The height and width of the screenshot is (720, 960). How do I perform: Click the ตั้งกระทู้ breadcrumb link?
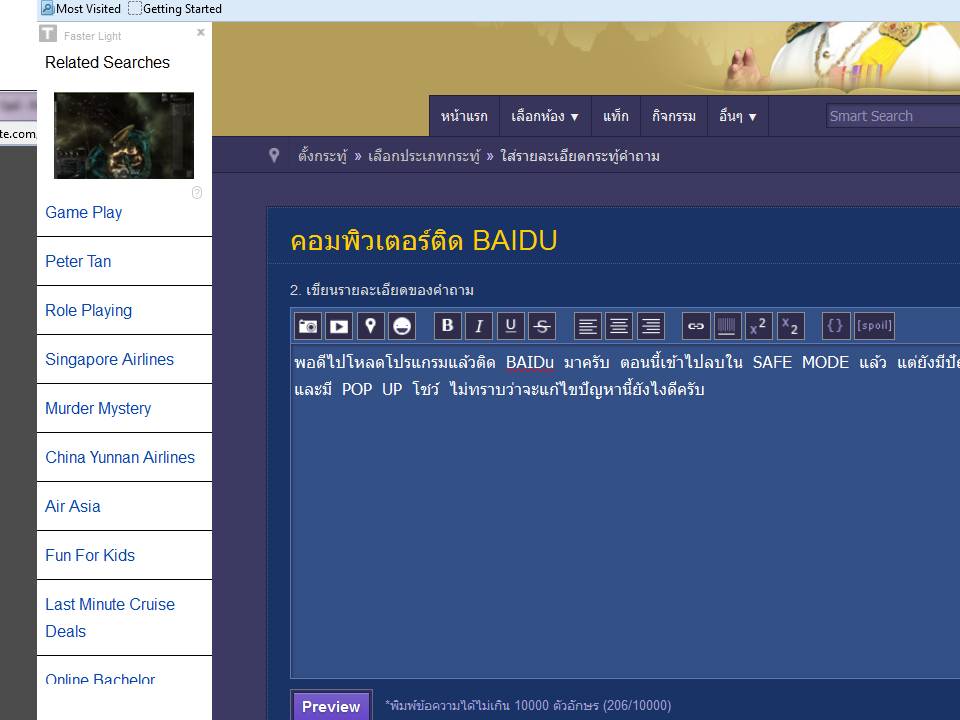tap(323, 156)
